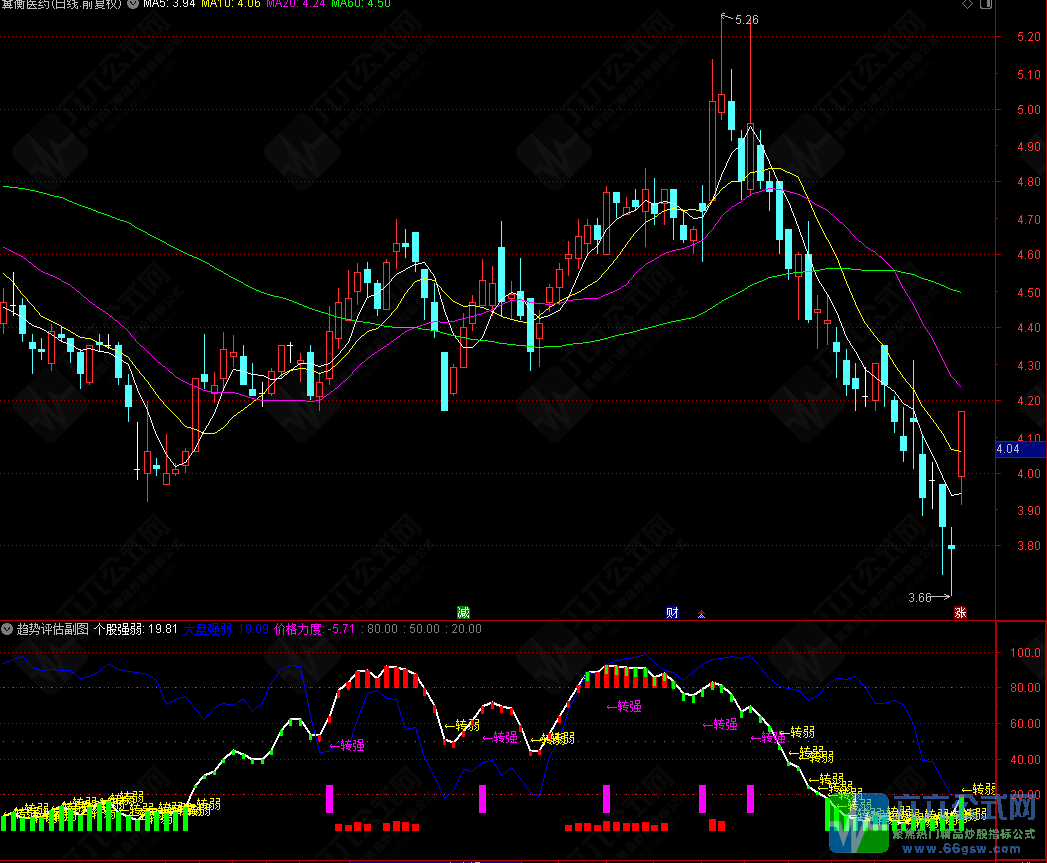The image size is (1047, 863).
Task: Click the panel toggle icon at top-right
Action: pos(986,4)
